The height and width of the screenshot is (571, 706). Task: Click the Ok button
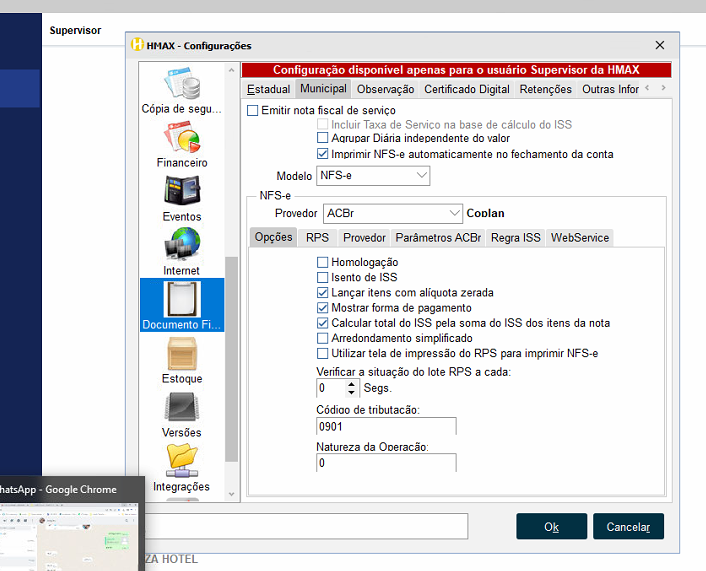(551, 527)
